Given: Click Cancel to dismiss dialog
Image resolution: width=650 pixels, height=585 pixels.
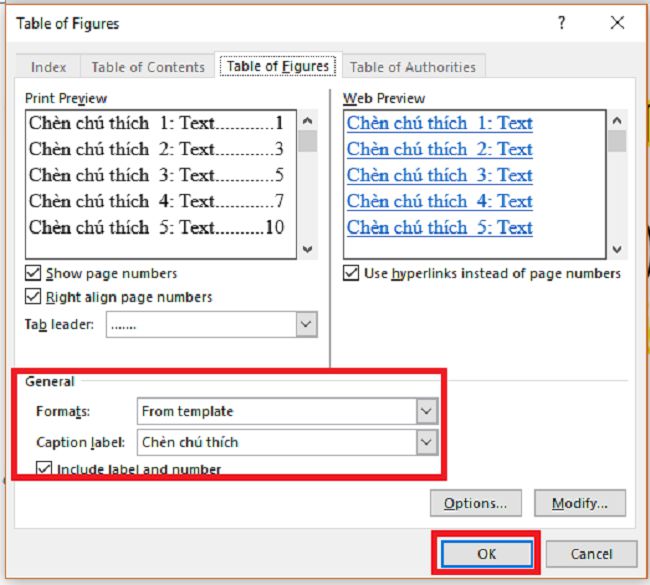Looking at the screenshot, I should 592,554.
